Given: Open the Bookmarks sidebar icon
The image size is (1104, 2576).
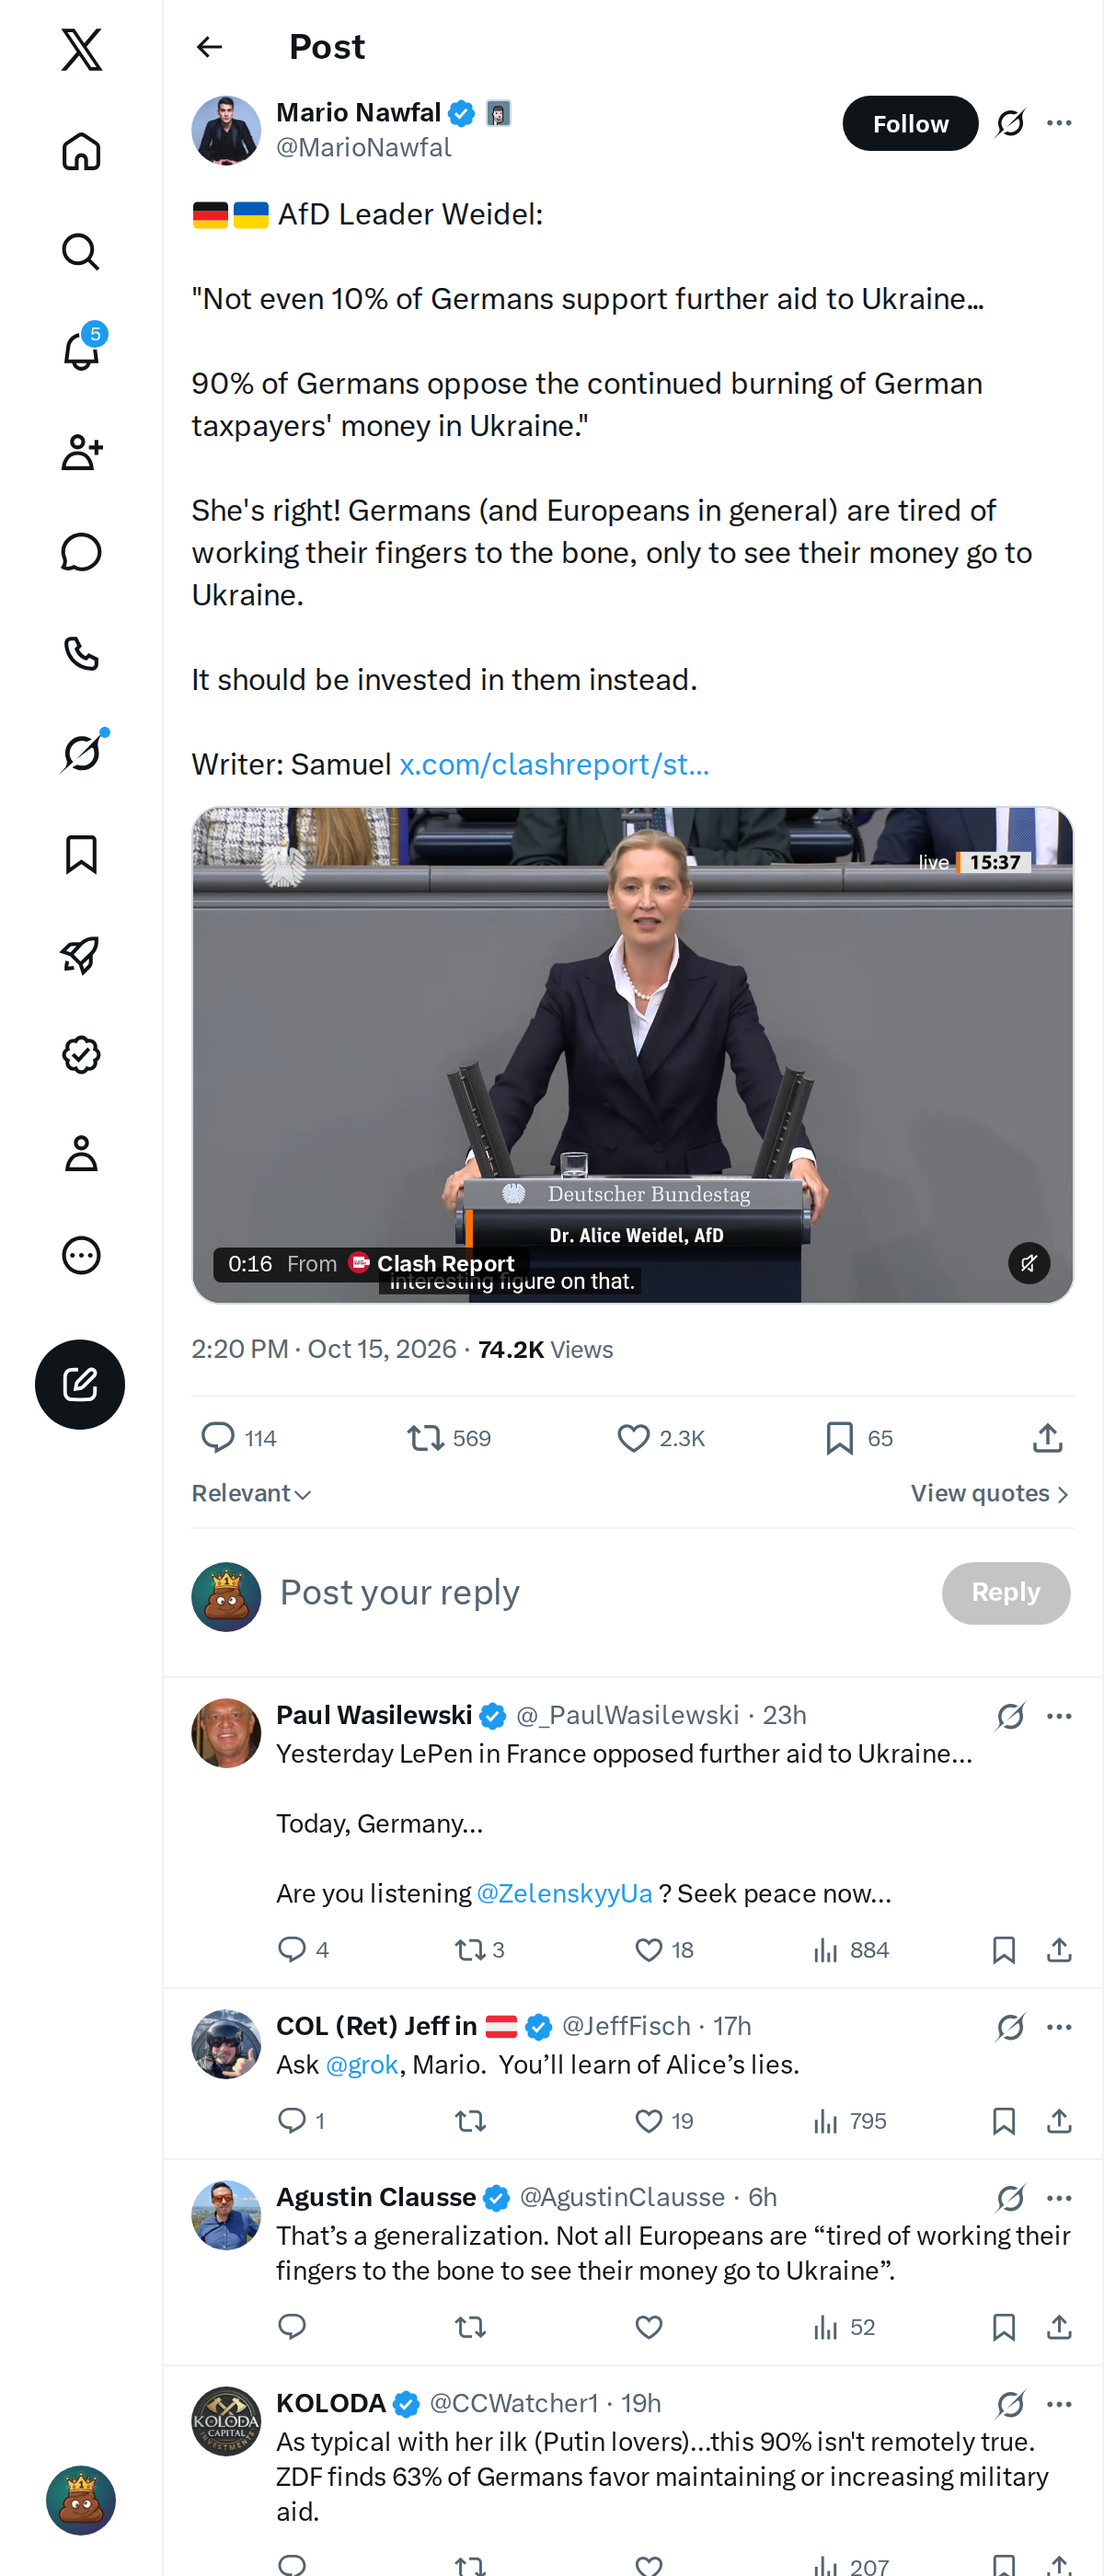Looking at the screenshot, I should click(x=81, y=854).
